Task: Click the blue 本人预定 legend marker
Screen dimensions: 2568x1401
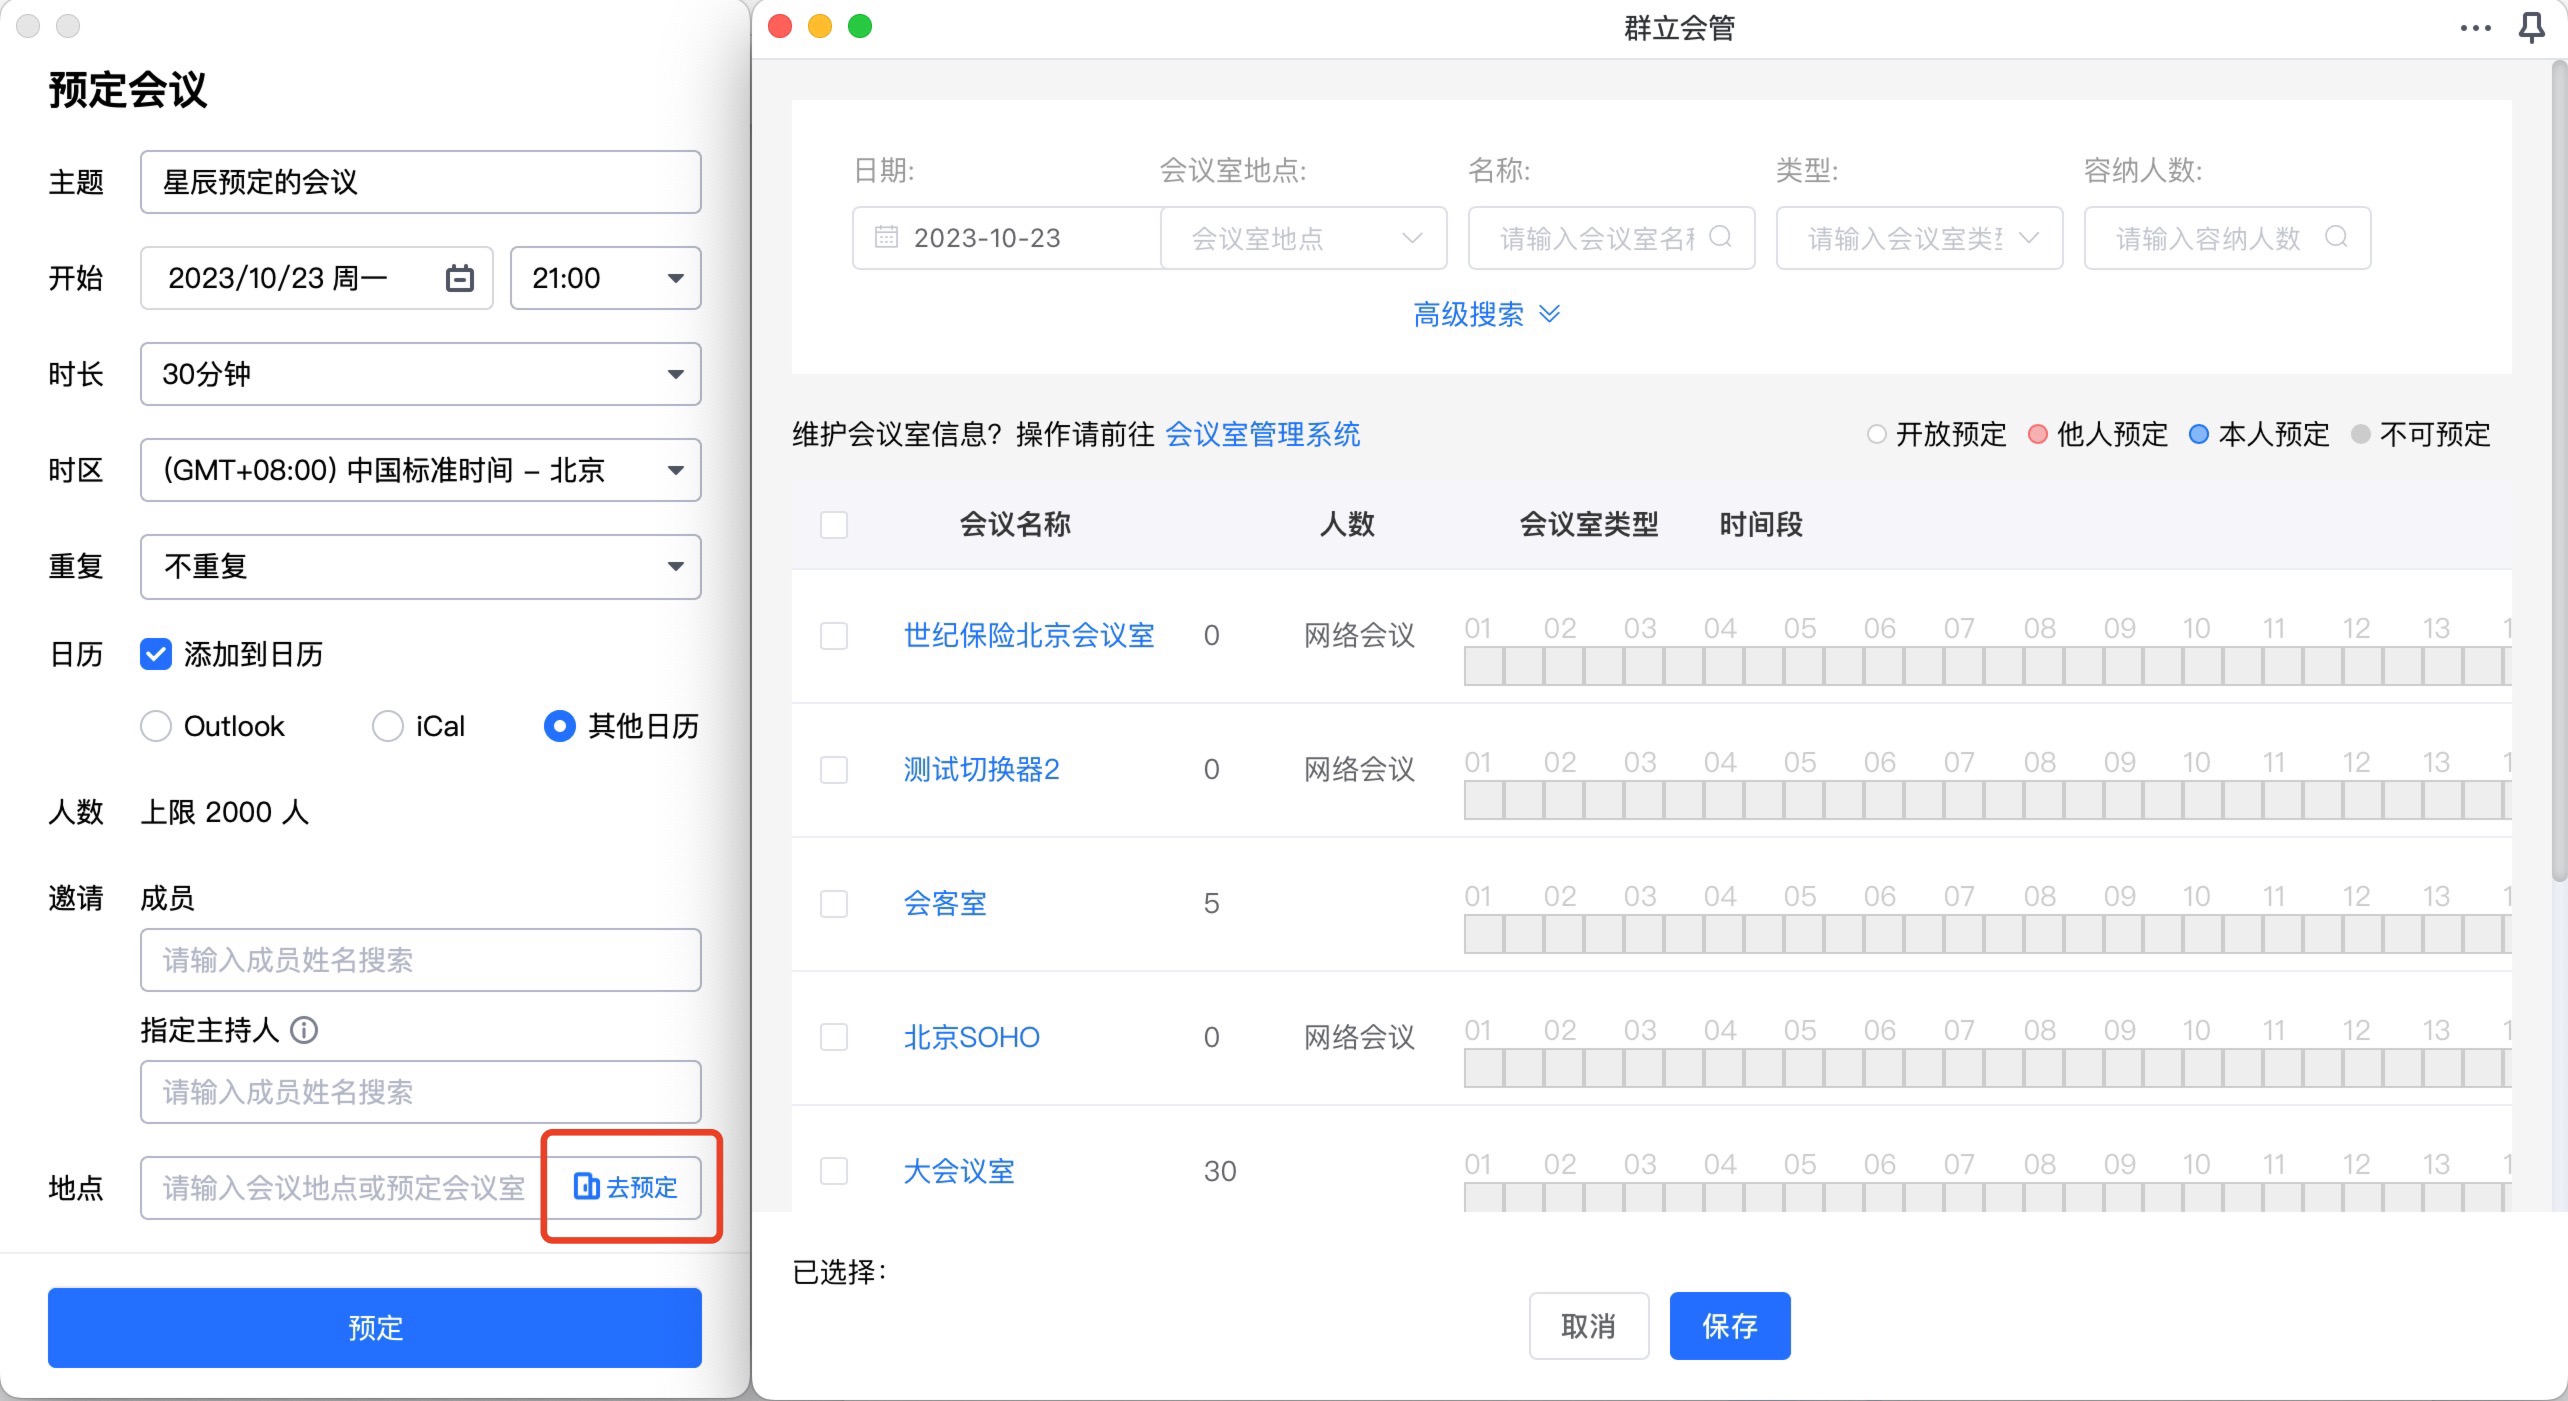Action: [x=2199, y=434]
